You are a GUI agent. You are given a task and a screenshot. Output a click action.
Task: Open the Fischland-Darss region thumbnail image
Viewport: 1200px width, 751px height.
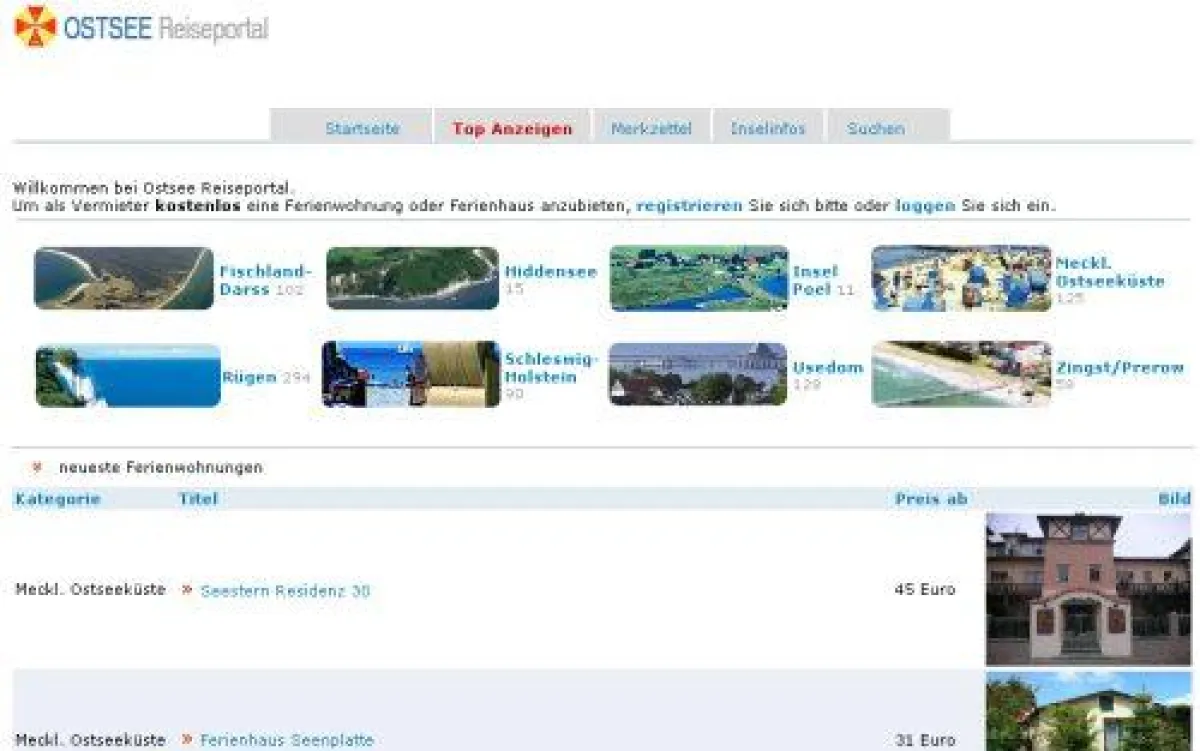pos(124,278)
